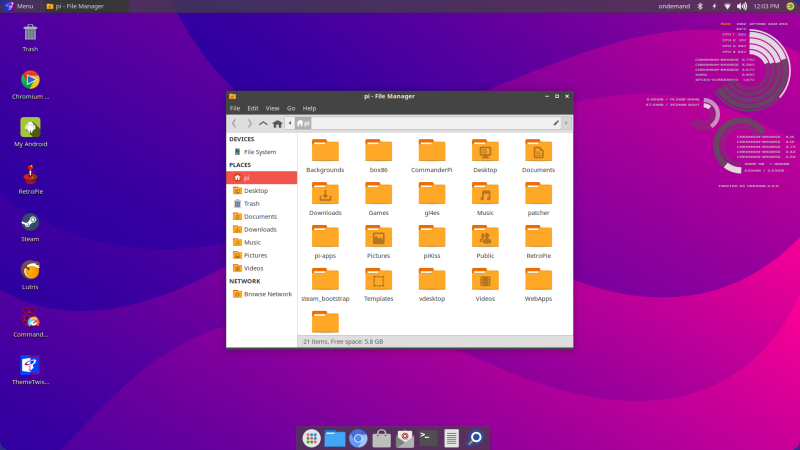Select the Pictures folder in file pane
Screen dimensions: 800x450
[379, 236]
